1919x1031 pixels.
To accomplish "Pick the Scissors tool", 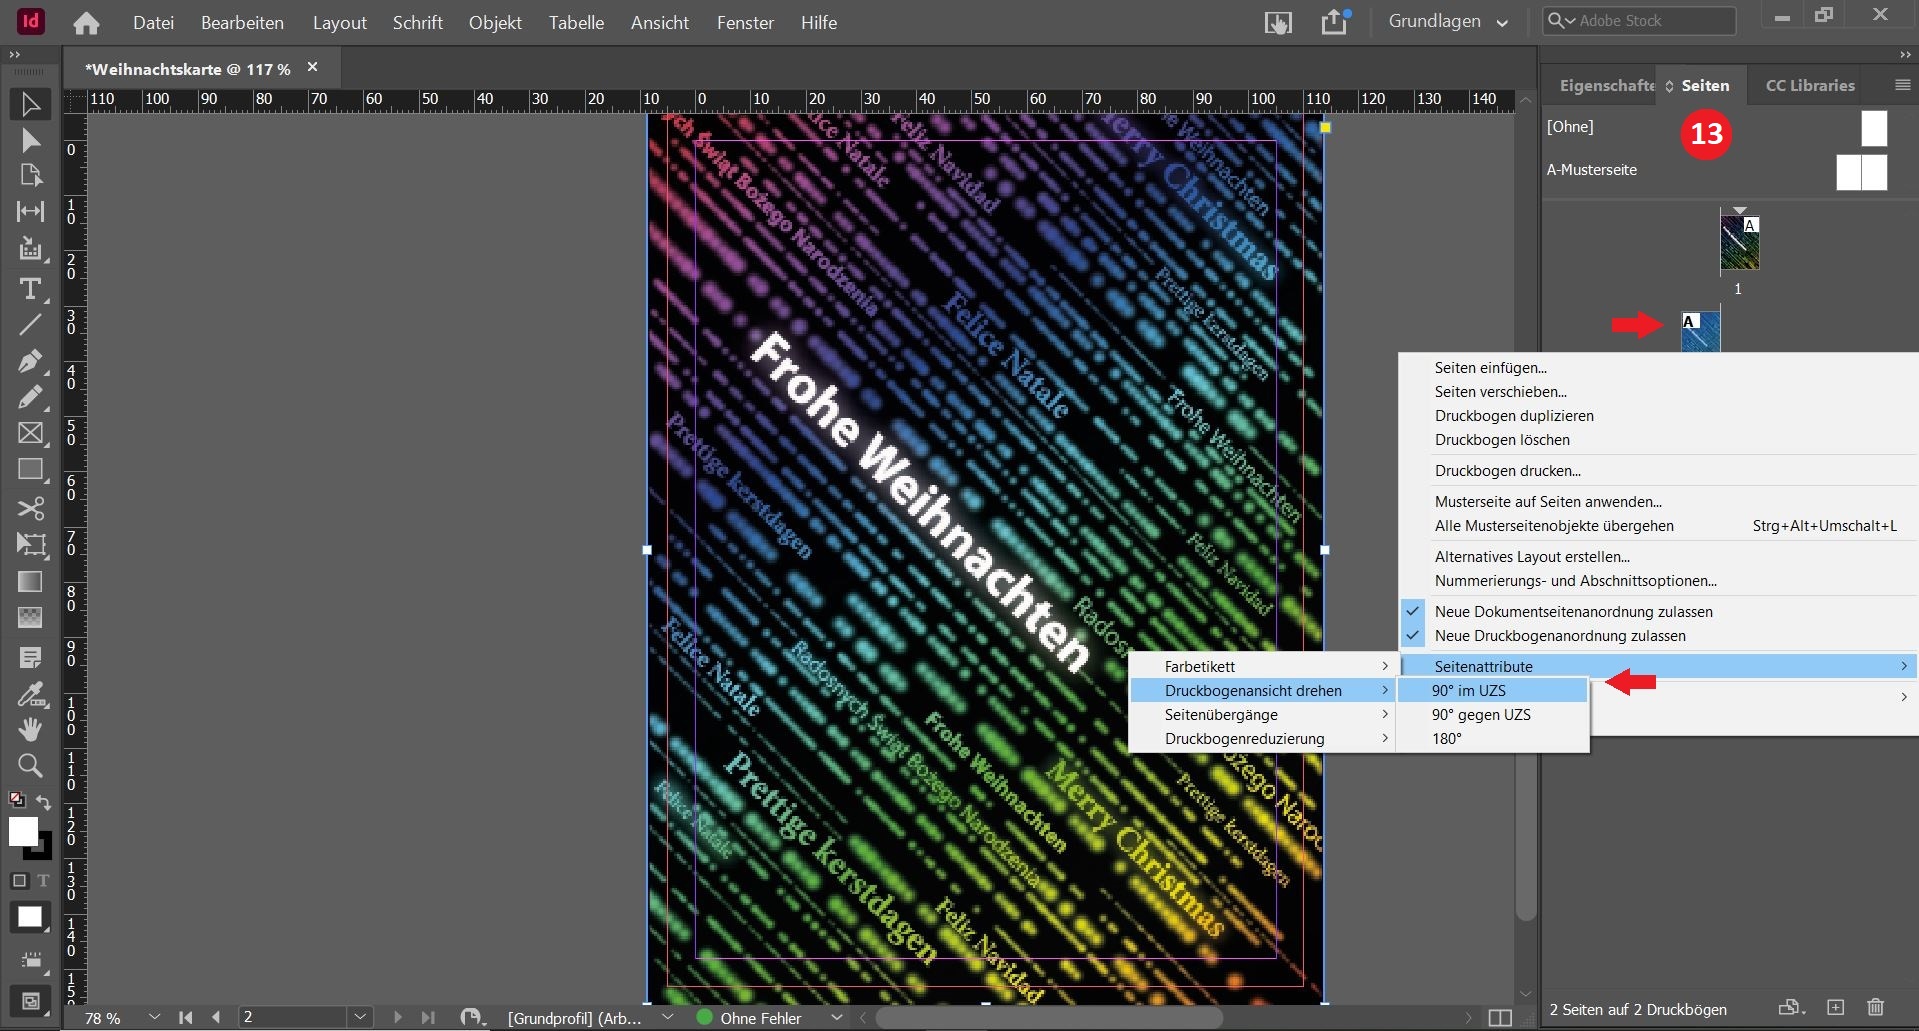I will pyautogui.click(x=30, y=508).
